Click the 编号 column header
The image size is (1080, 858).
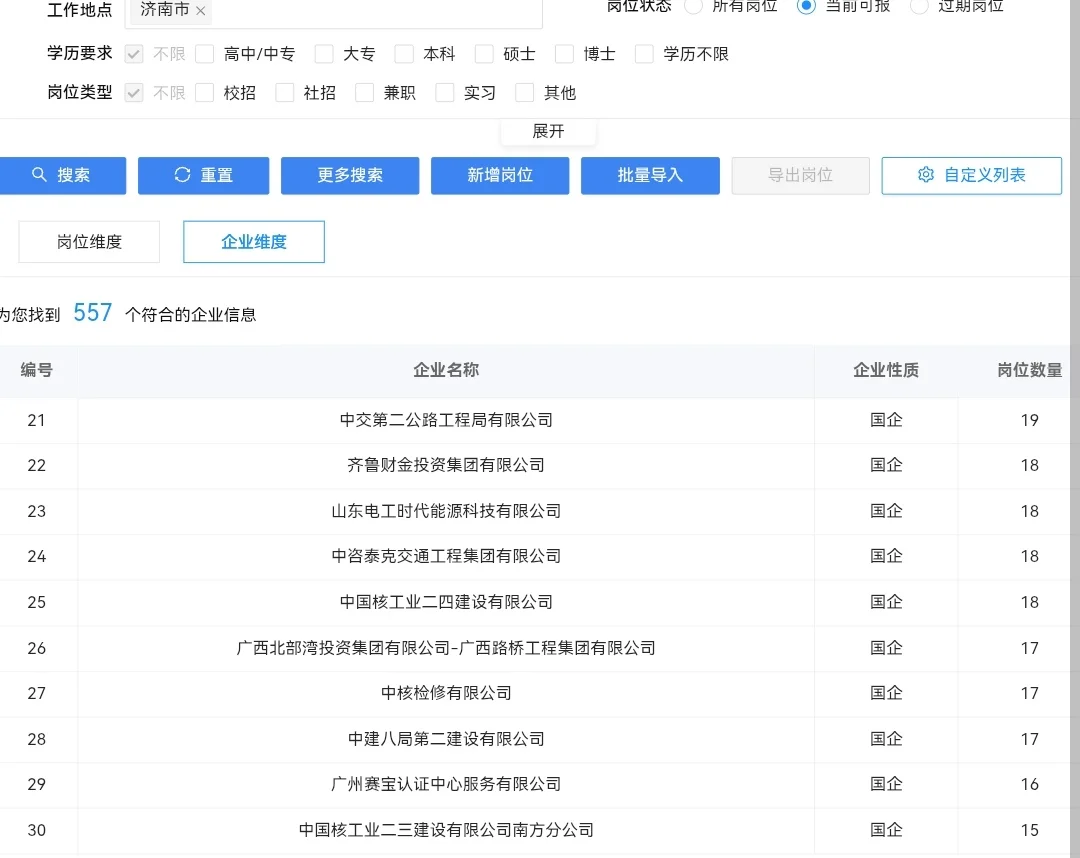pos(37,370)
